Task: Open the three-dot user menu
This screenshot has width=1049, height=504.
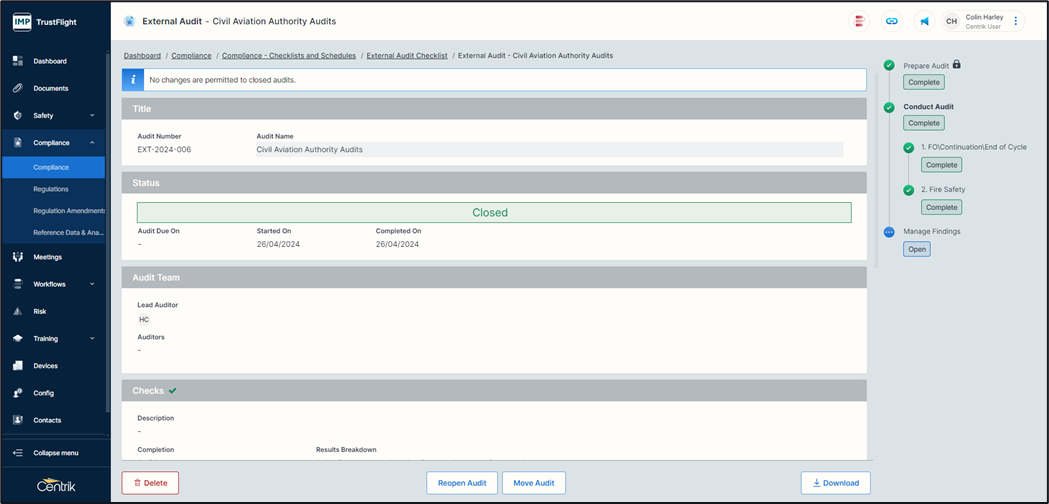Action: 1016,21
